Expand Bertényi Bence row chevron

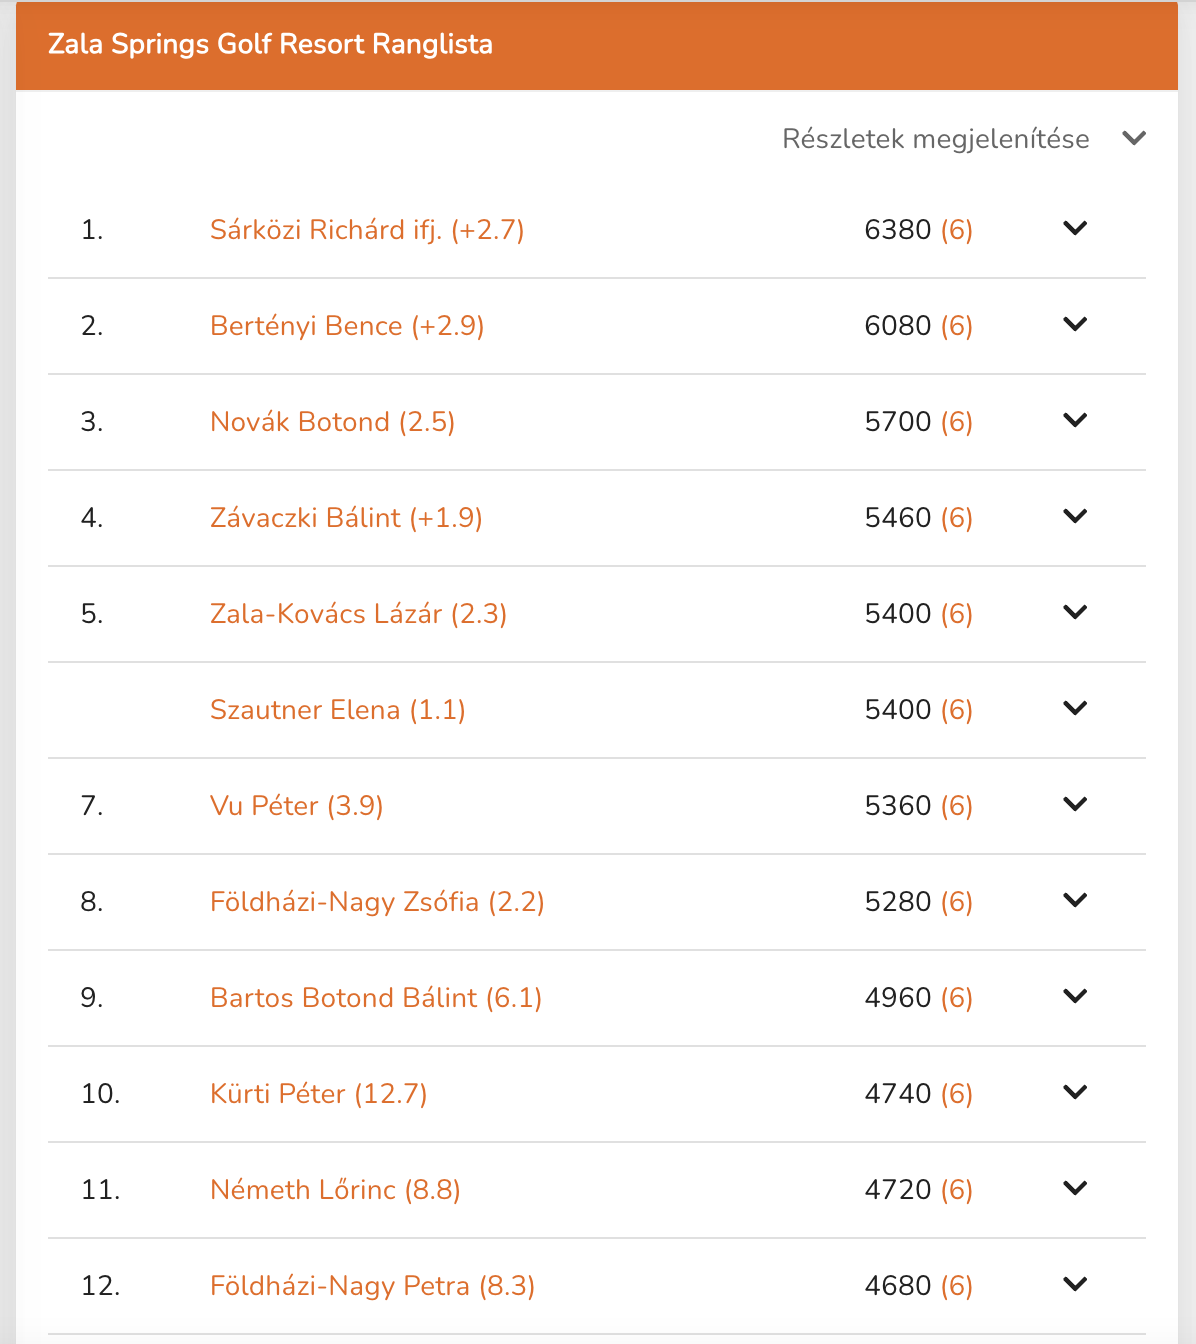pos(1075,325)
